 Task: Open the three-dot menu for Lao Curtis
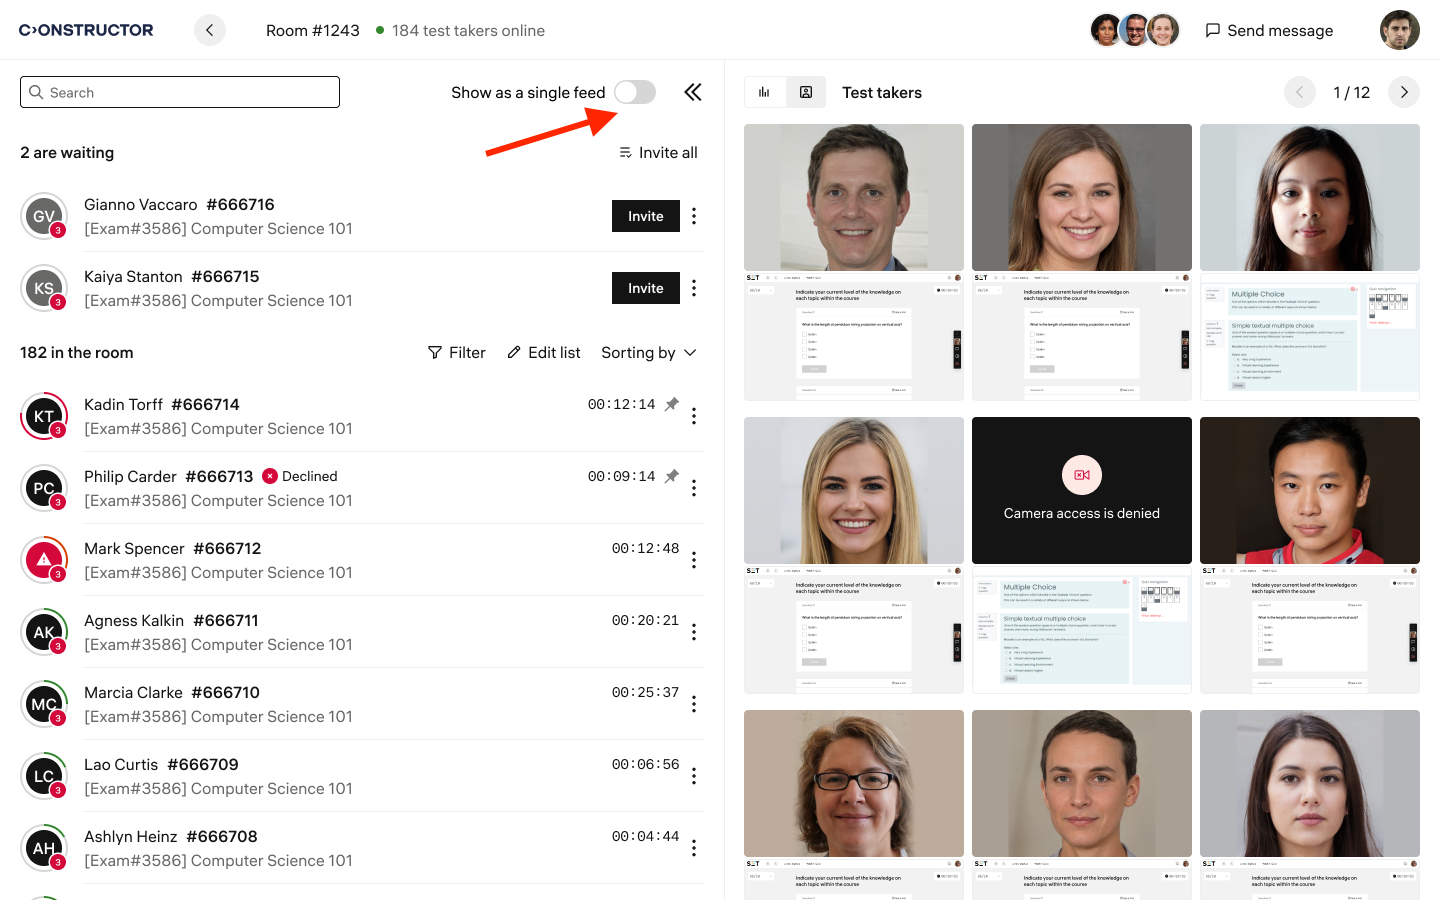point(694,776)
